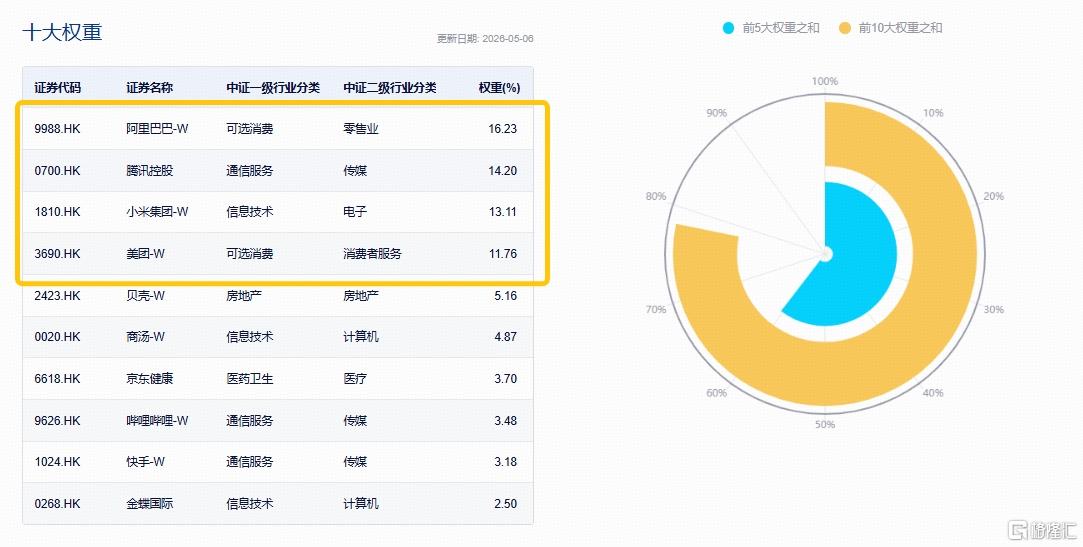Image resolution: width=1083 pixels, height=547 pixels.
Task: Click 美团-W in the name column
Action: click(145, 253)
